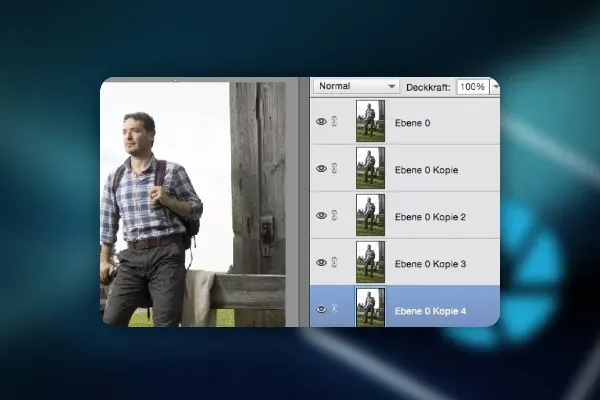This screenshot has height=400, width=600.
Task: Click link icon on Ebene 0 Kopie 3
Action: [x=334, y=262]
